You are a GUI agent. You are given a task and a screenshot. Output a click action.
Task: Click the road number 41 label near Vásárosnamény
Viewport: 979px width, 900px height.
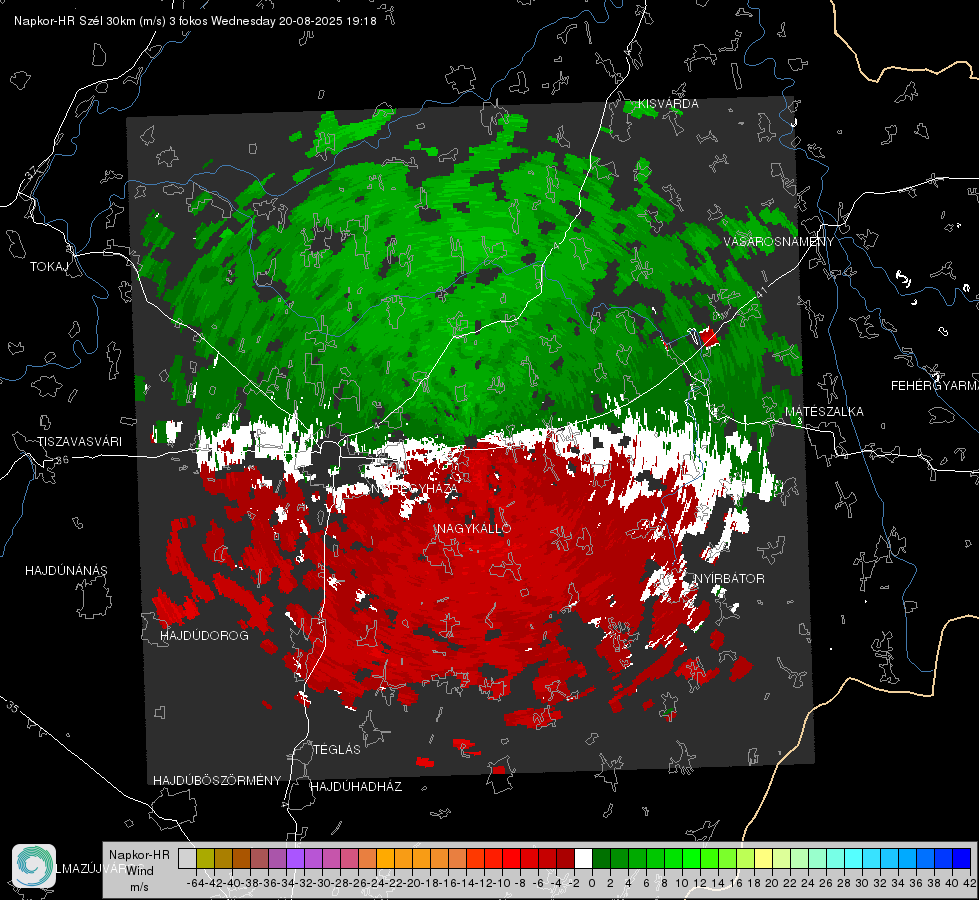tap(760, 292)
